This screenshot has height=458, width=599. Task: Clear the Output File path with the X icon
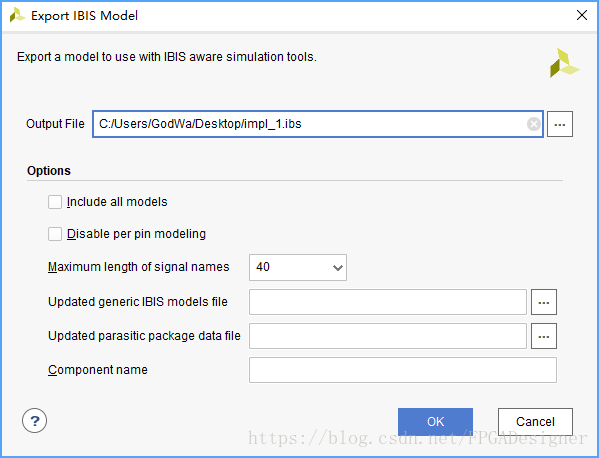(534, 124)
